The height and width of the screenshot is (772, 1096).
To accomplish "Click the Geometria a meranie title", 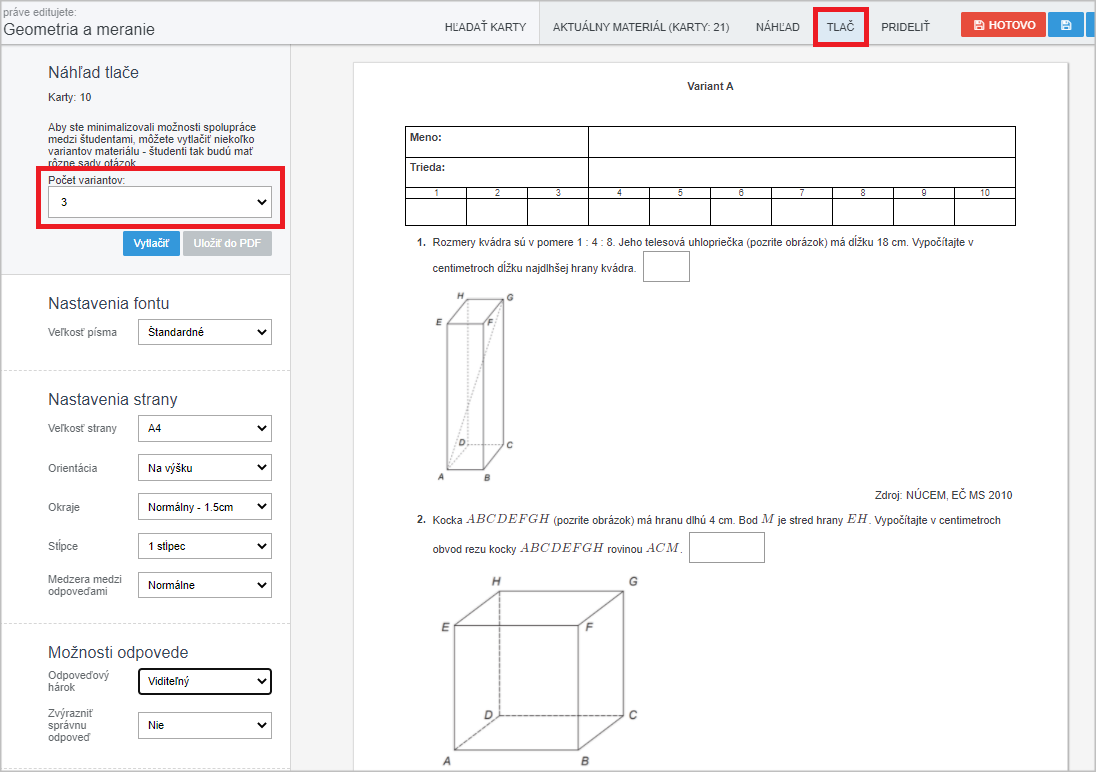I will [x=79, y=29].
